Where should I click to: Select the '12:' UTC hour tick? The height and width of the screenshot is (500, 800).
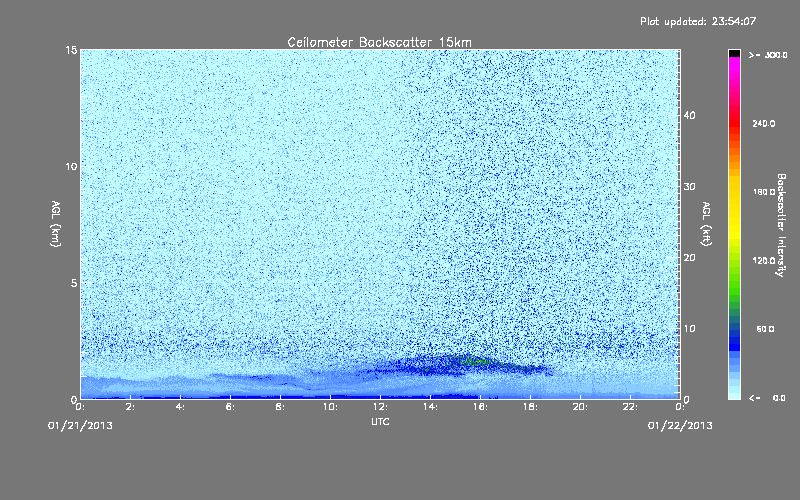coord(380,407)
